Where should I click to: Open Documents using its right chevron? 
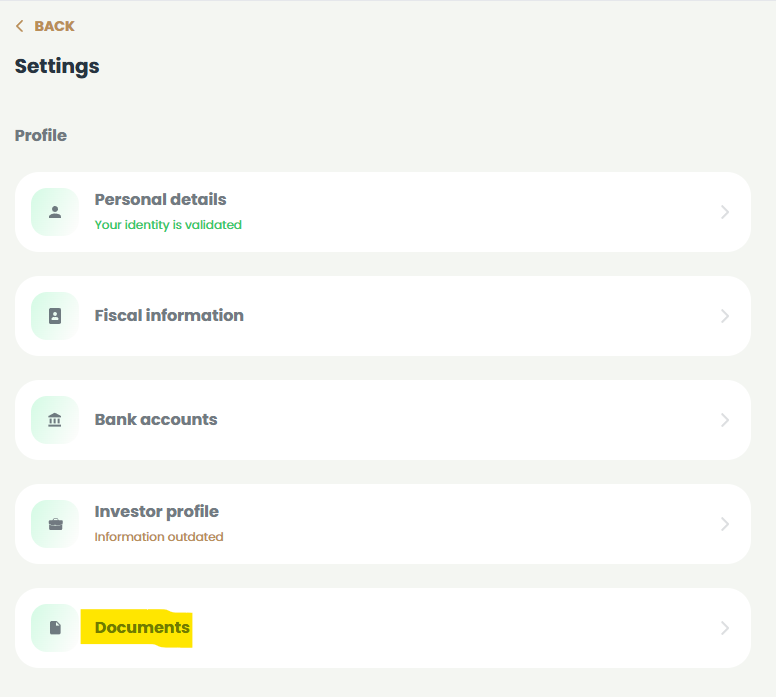tap(725, 628)
